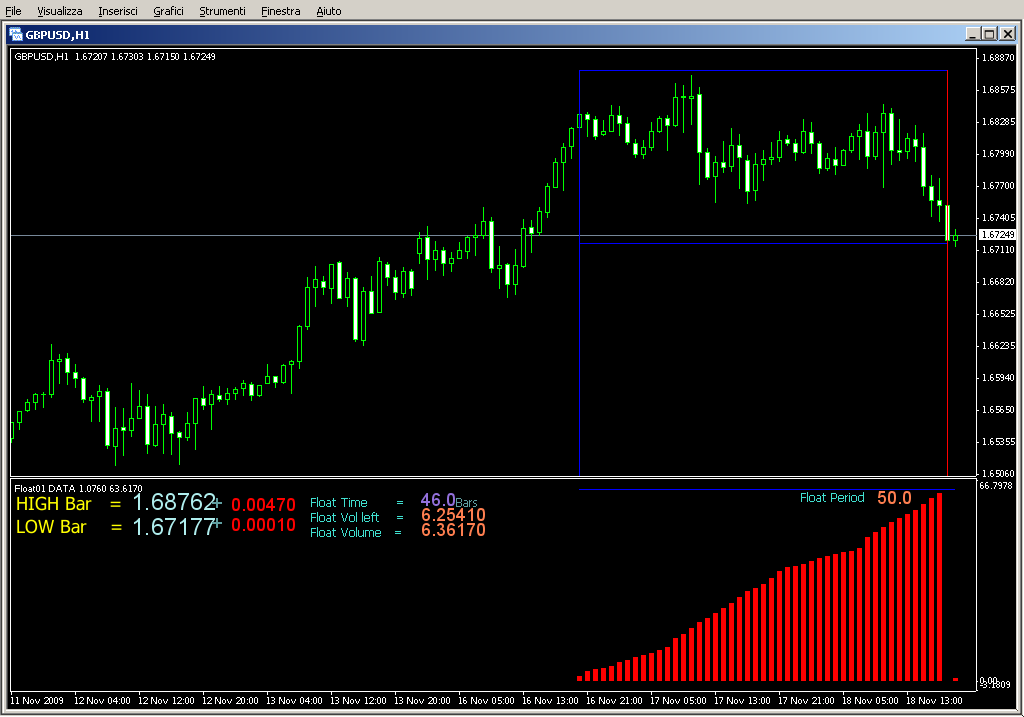1024x717 pixels.
Task: Click the current price label 1.67249
Action: (997, 234)
